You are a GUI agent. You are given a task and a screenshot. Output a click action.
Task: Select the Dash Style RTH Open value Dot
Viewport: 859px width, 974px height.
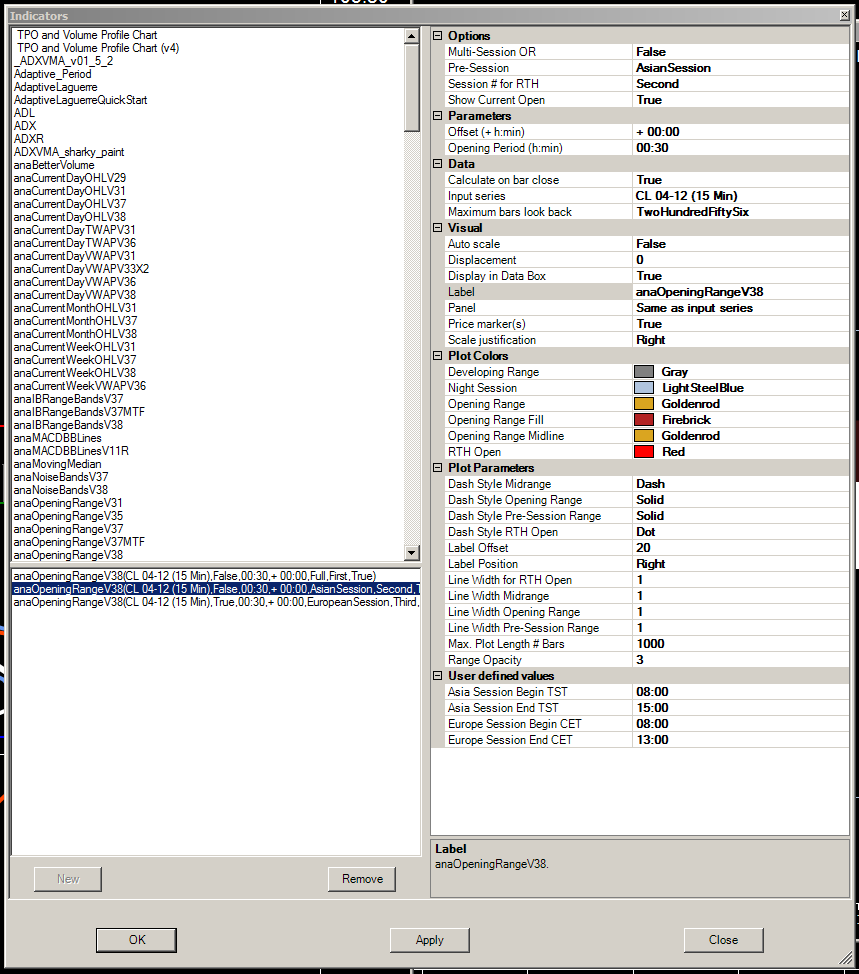coord(740,532)
